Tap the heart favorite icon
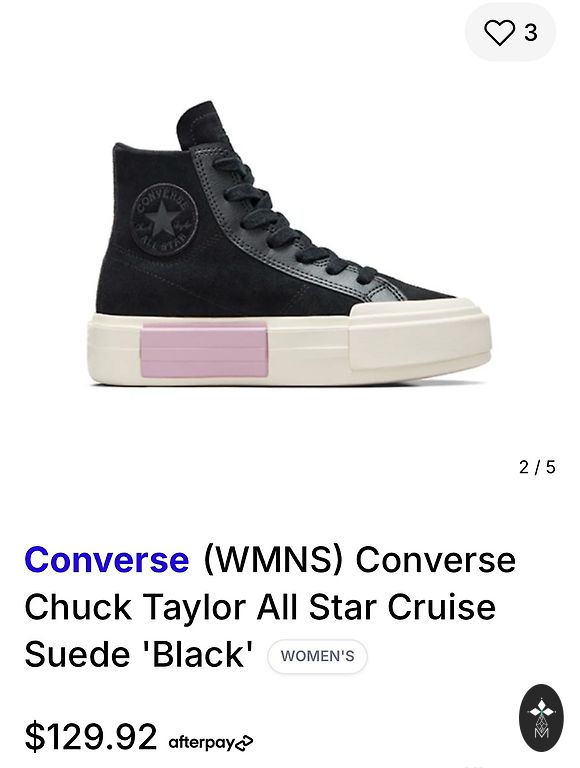 click(x=499, y=32)
